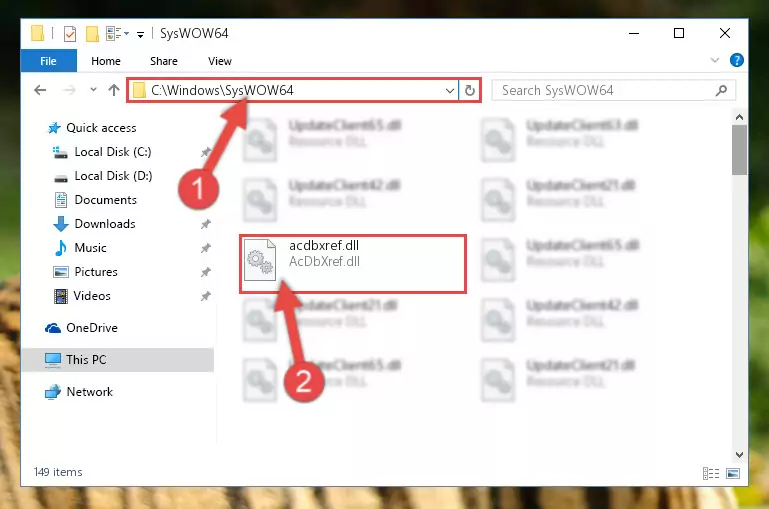The image size is (769, 509).
Task: Click the Documents page icon in sidebar
Action: (x=61, y=200)
